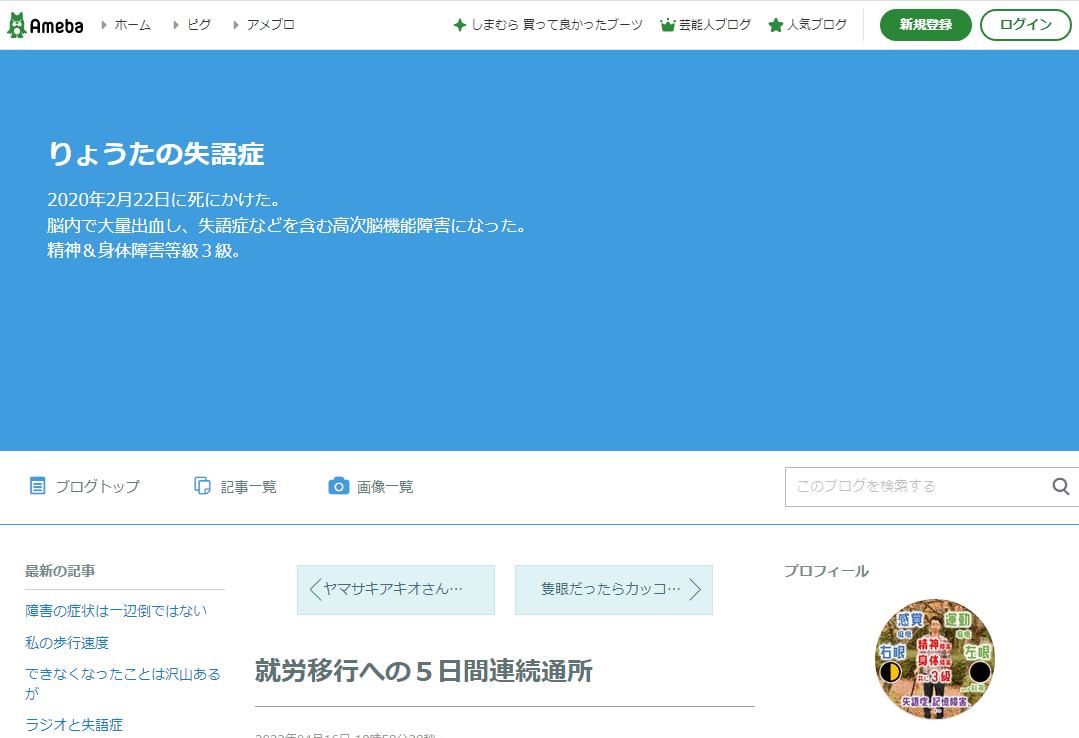This screenshot has height=738, width=1079.
Task: Click the crown icon beside 芸能人ブログ
Action: 668,25
